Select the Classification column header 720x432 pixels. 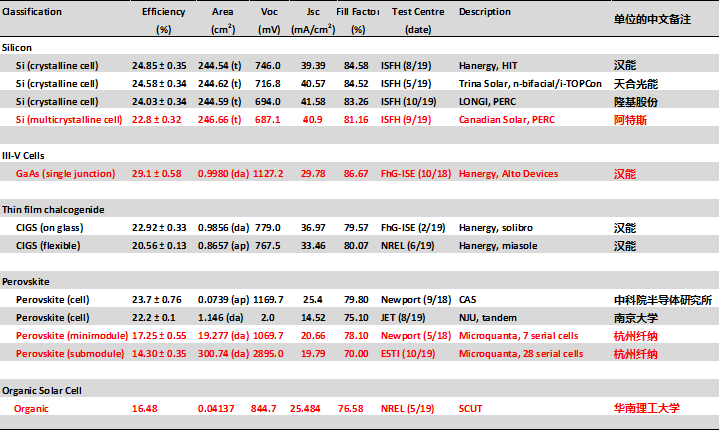[32, 12]
